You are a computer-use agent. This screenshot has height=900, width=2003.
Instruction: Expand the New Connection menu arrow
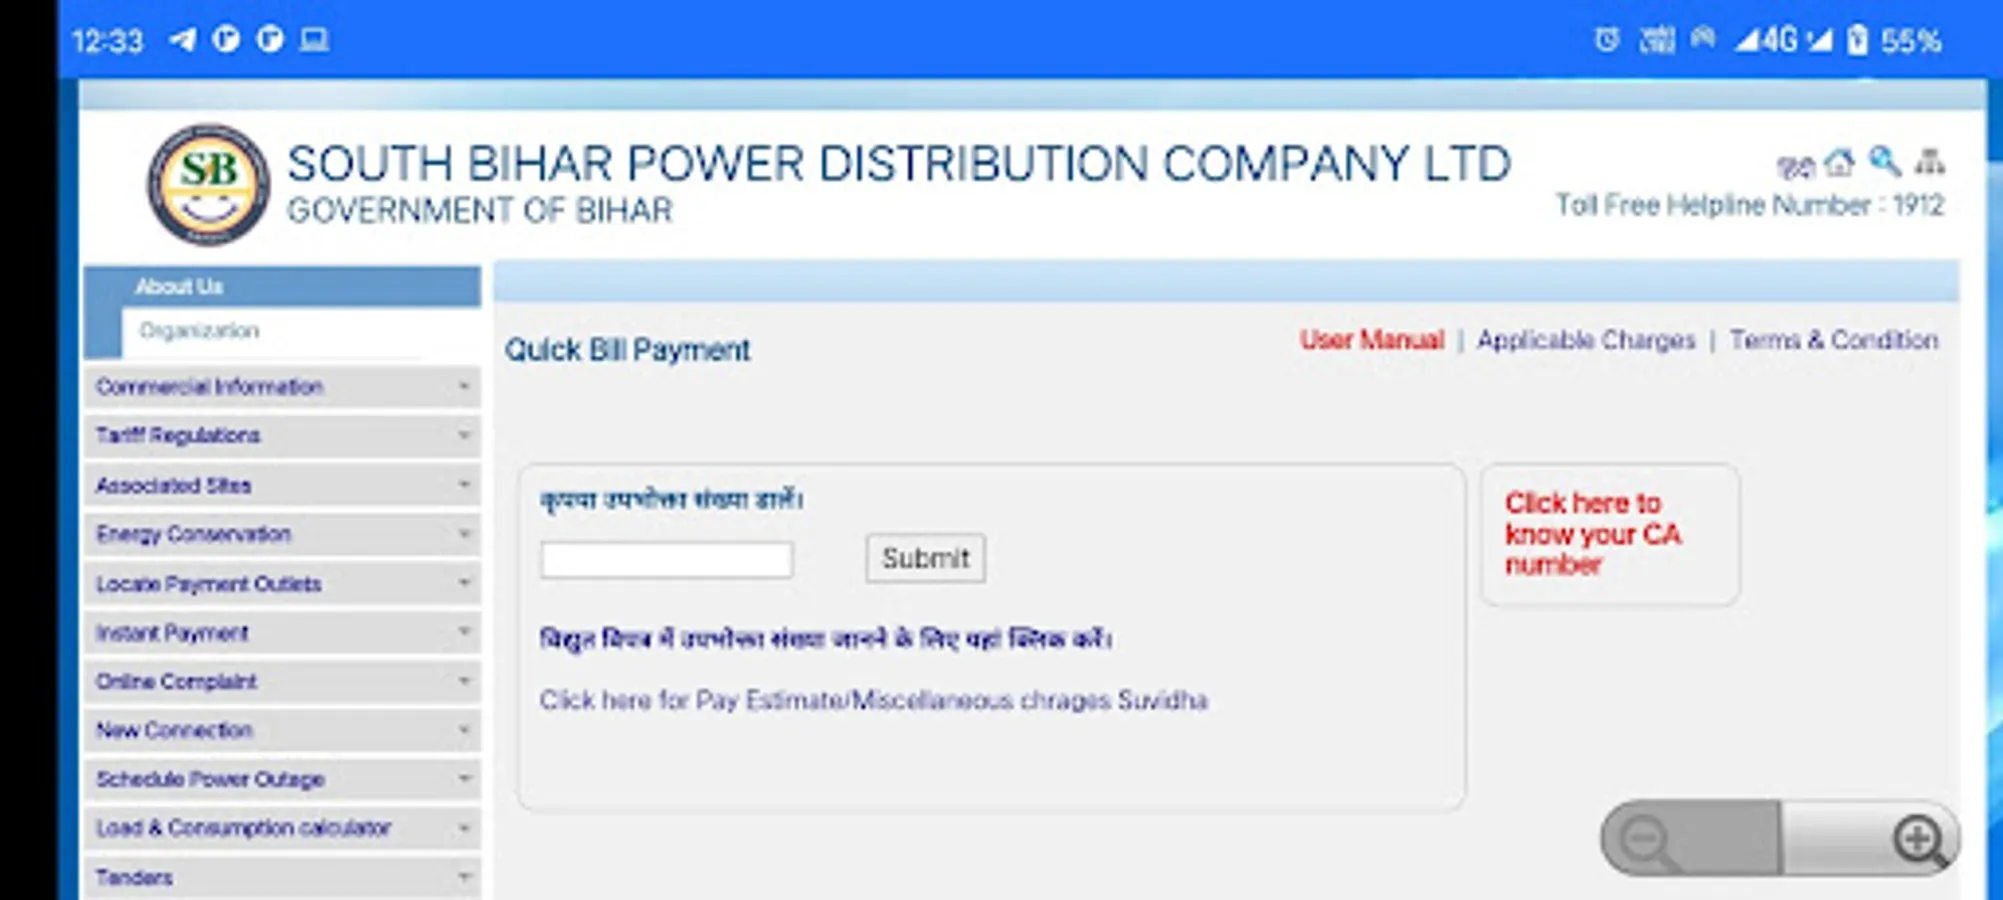463,729
